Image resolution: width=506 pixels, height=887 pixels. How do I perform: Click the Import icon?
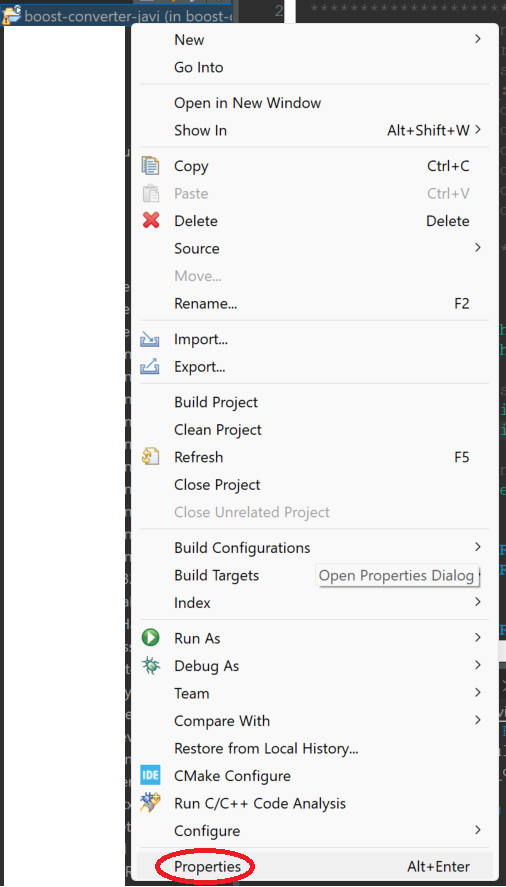(x=151, y=339)
